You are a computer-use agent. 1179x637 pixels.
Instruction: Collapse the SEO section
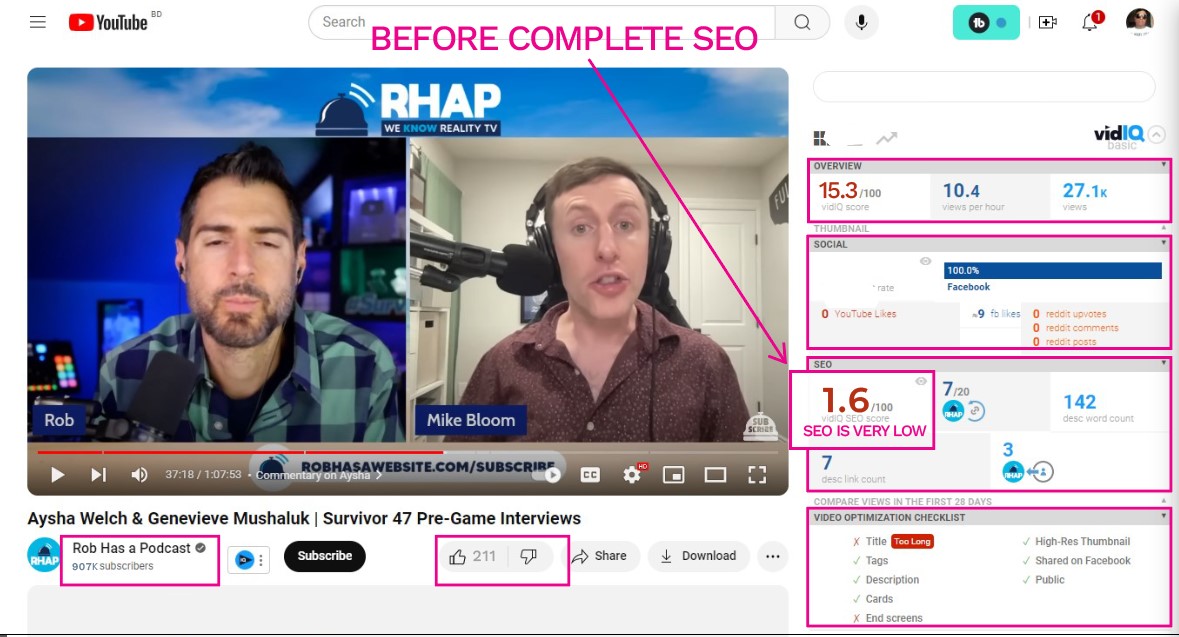1164,363
